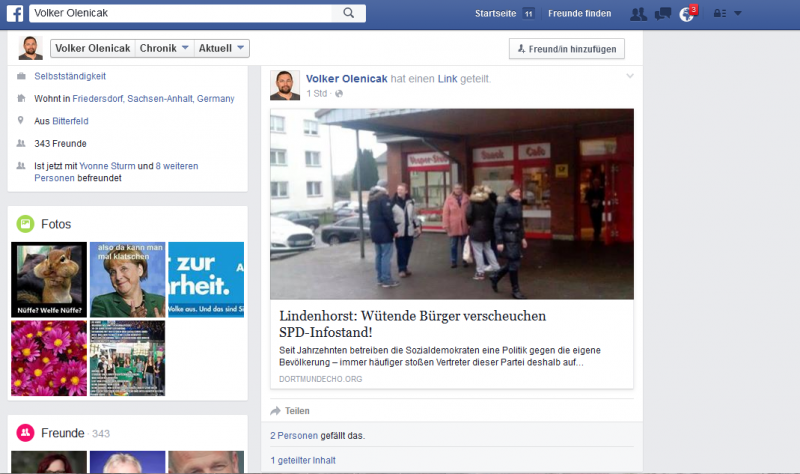Click the share arrow icon labeled Teilen
The image size is (800, 474).
pyautogui.click(x=277, y=411)
